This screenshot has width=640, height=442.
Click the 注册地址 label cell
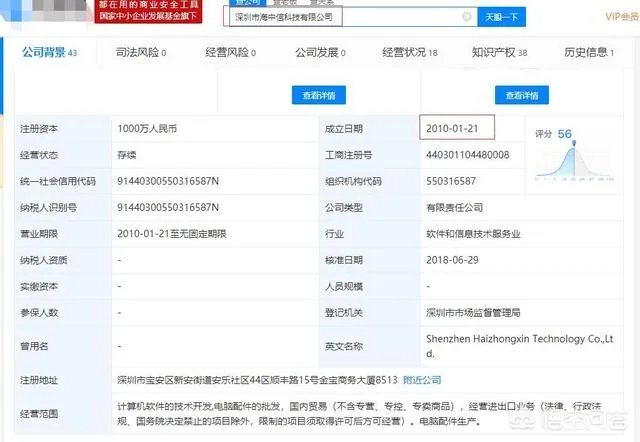click(63, 380)
